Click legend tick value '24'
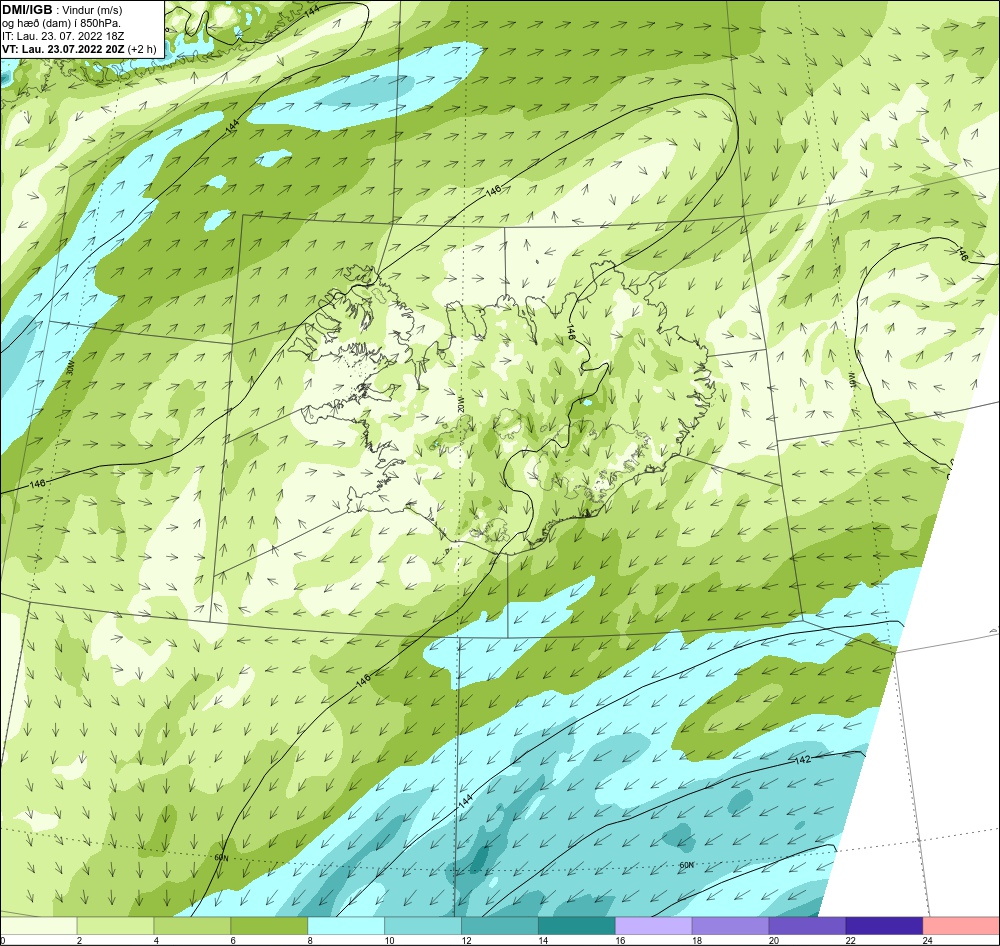The height and width of the screenshot is (946, 1000). 927,940
